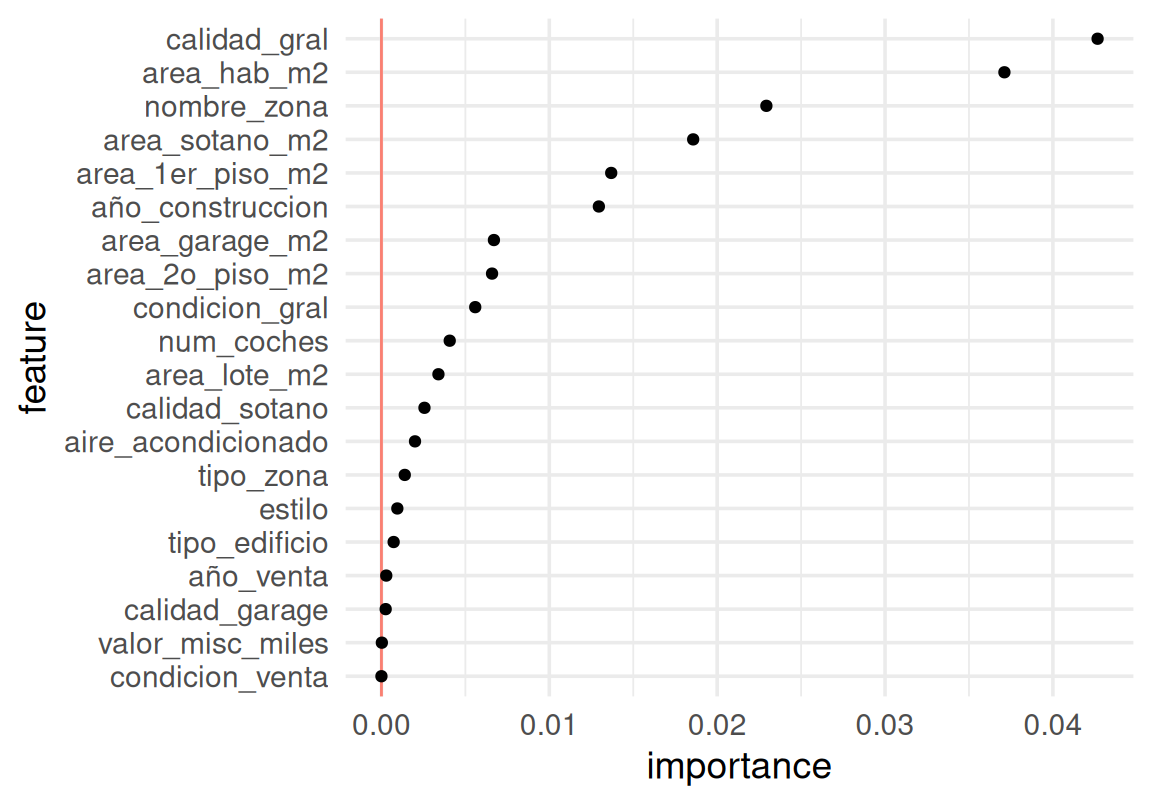Click the area_hab_m2 data point

1004,72
